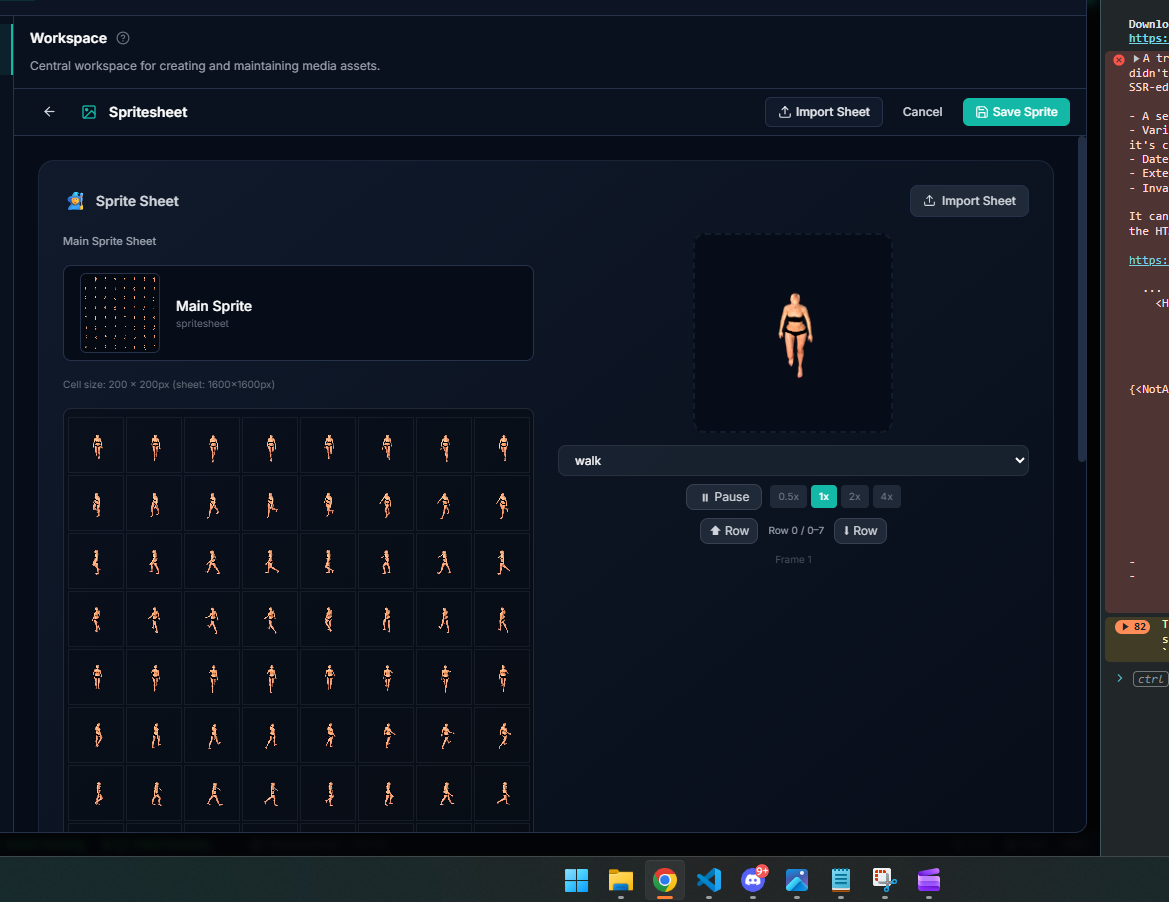The height and width of the screenshot is (902, 1169).
Task: Click the Main Sprite title text
Action: tap(214, 306)
